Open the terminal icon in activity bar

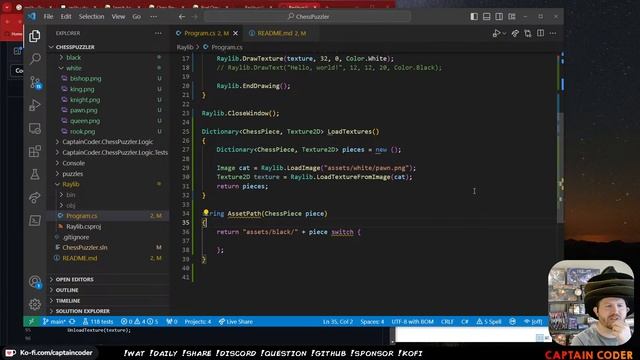click(35, 220)
